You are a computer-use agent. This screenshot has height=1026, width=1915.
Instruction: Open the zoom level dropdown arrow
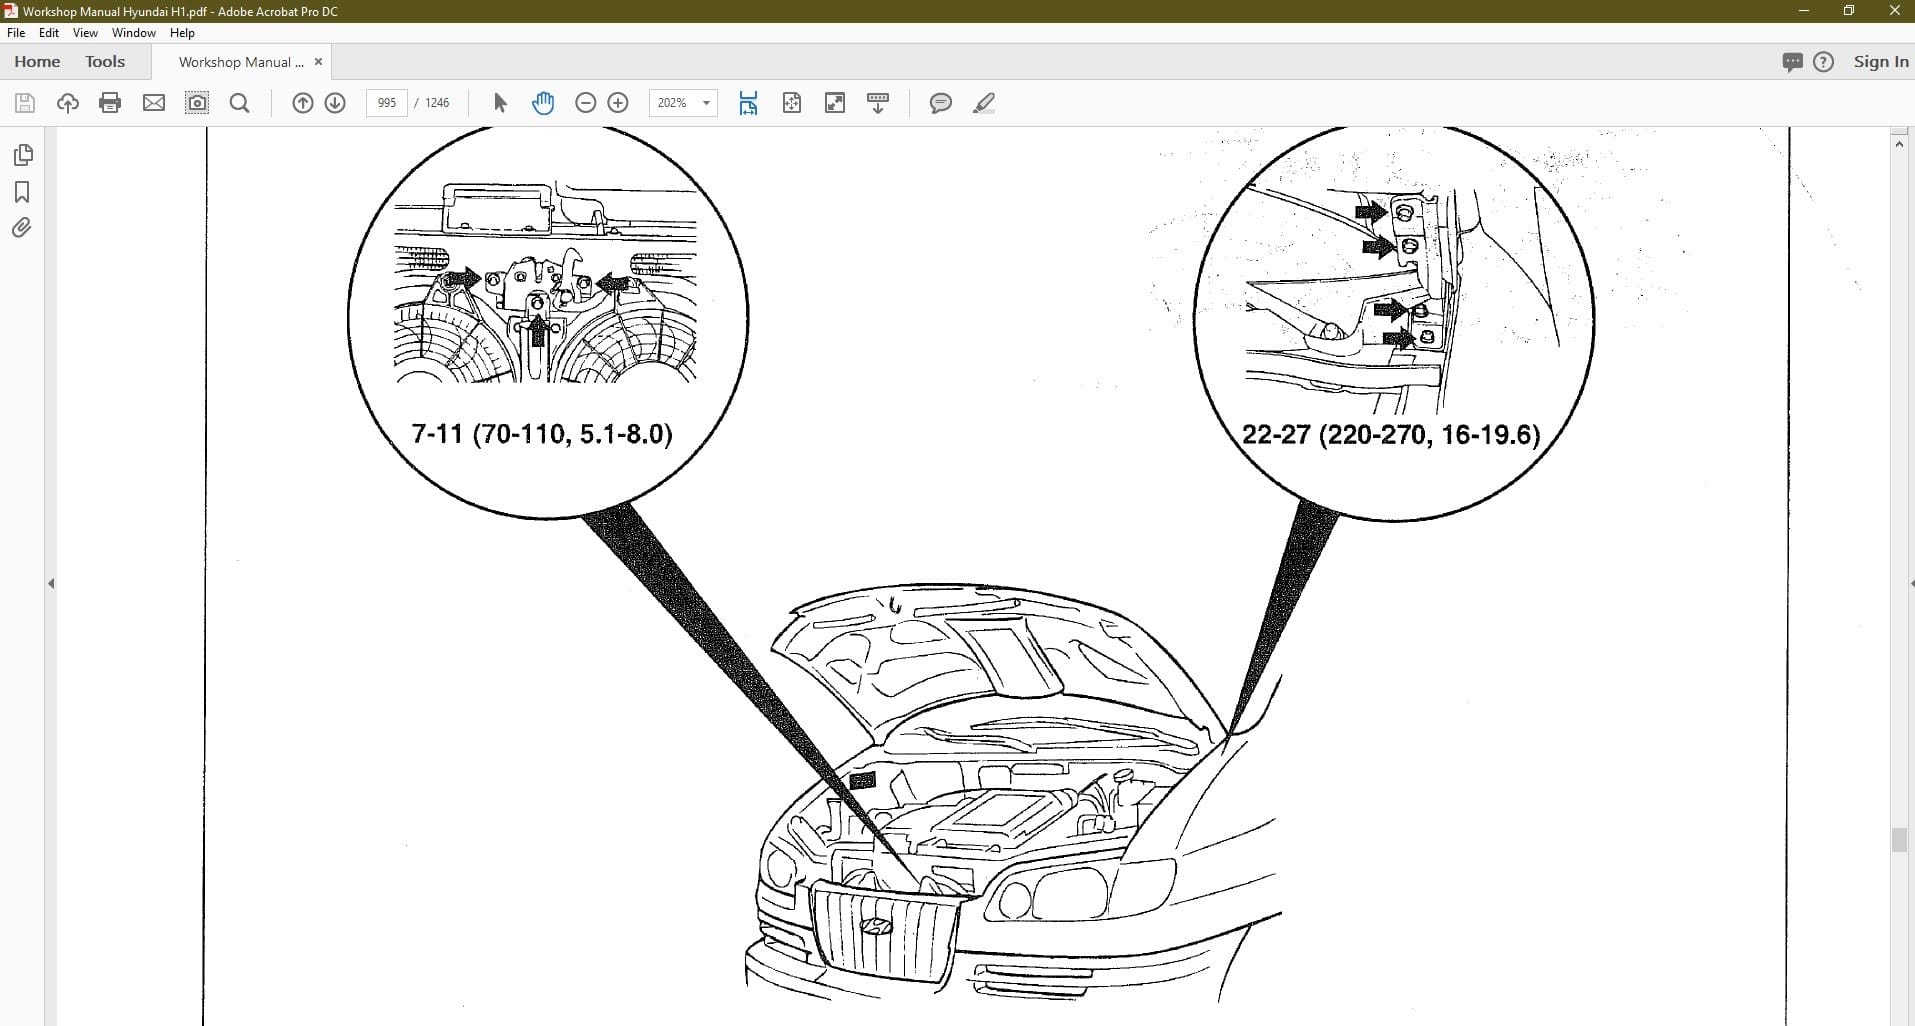707,103
